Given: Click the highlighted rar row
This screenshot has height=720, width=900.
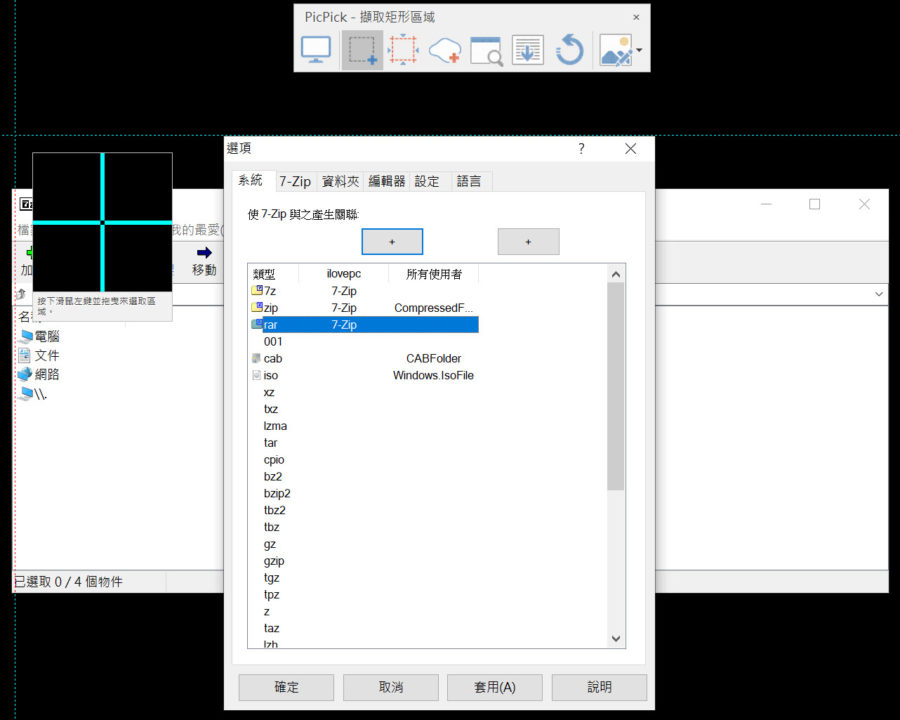Looking at the screenshot, I should [x=364, y=324].
